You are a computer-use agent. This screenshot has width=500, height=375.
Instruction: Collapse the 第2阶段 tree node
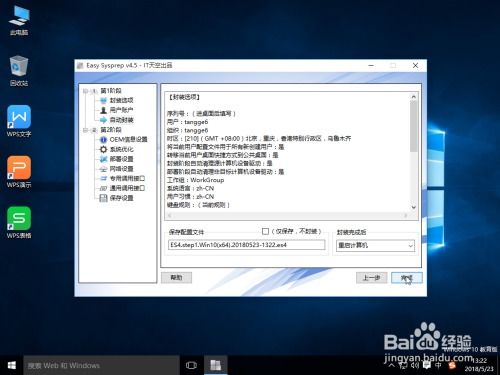point(86,130)
